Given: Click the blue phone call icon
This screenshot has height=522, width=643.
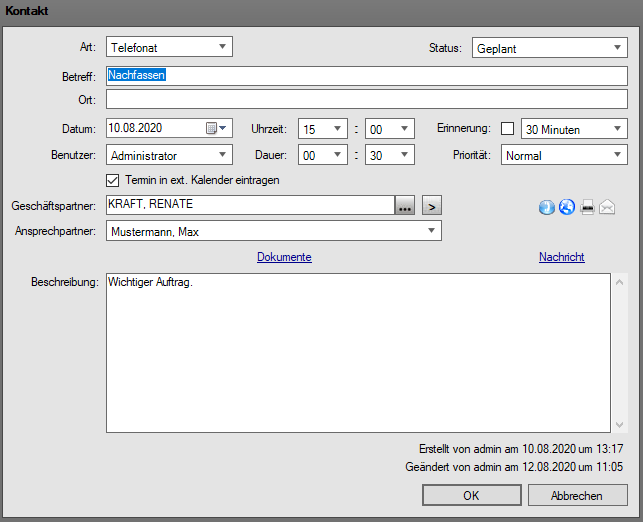Looking at the screenshot, I should [x=547, y=207].
